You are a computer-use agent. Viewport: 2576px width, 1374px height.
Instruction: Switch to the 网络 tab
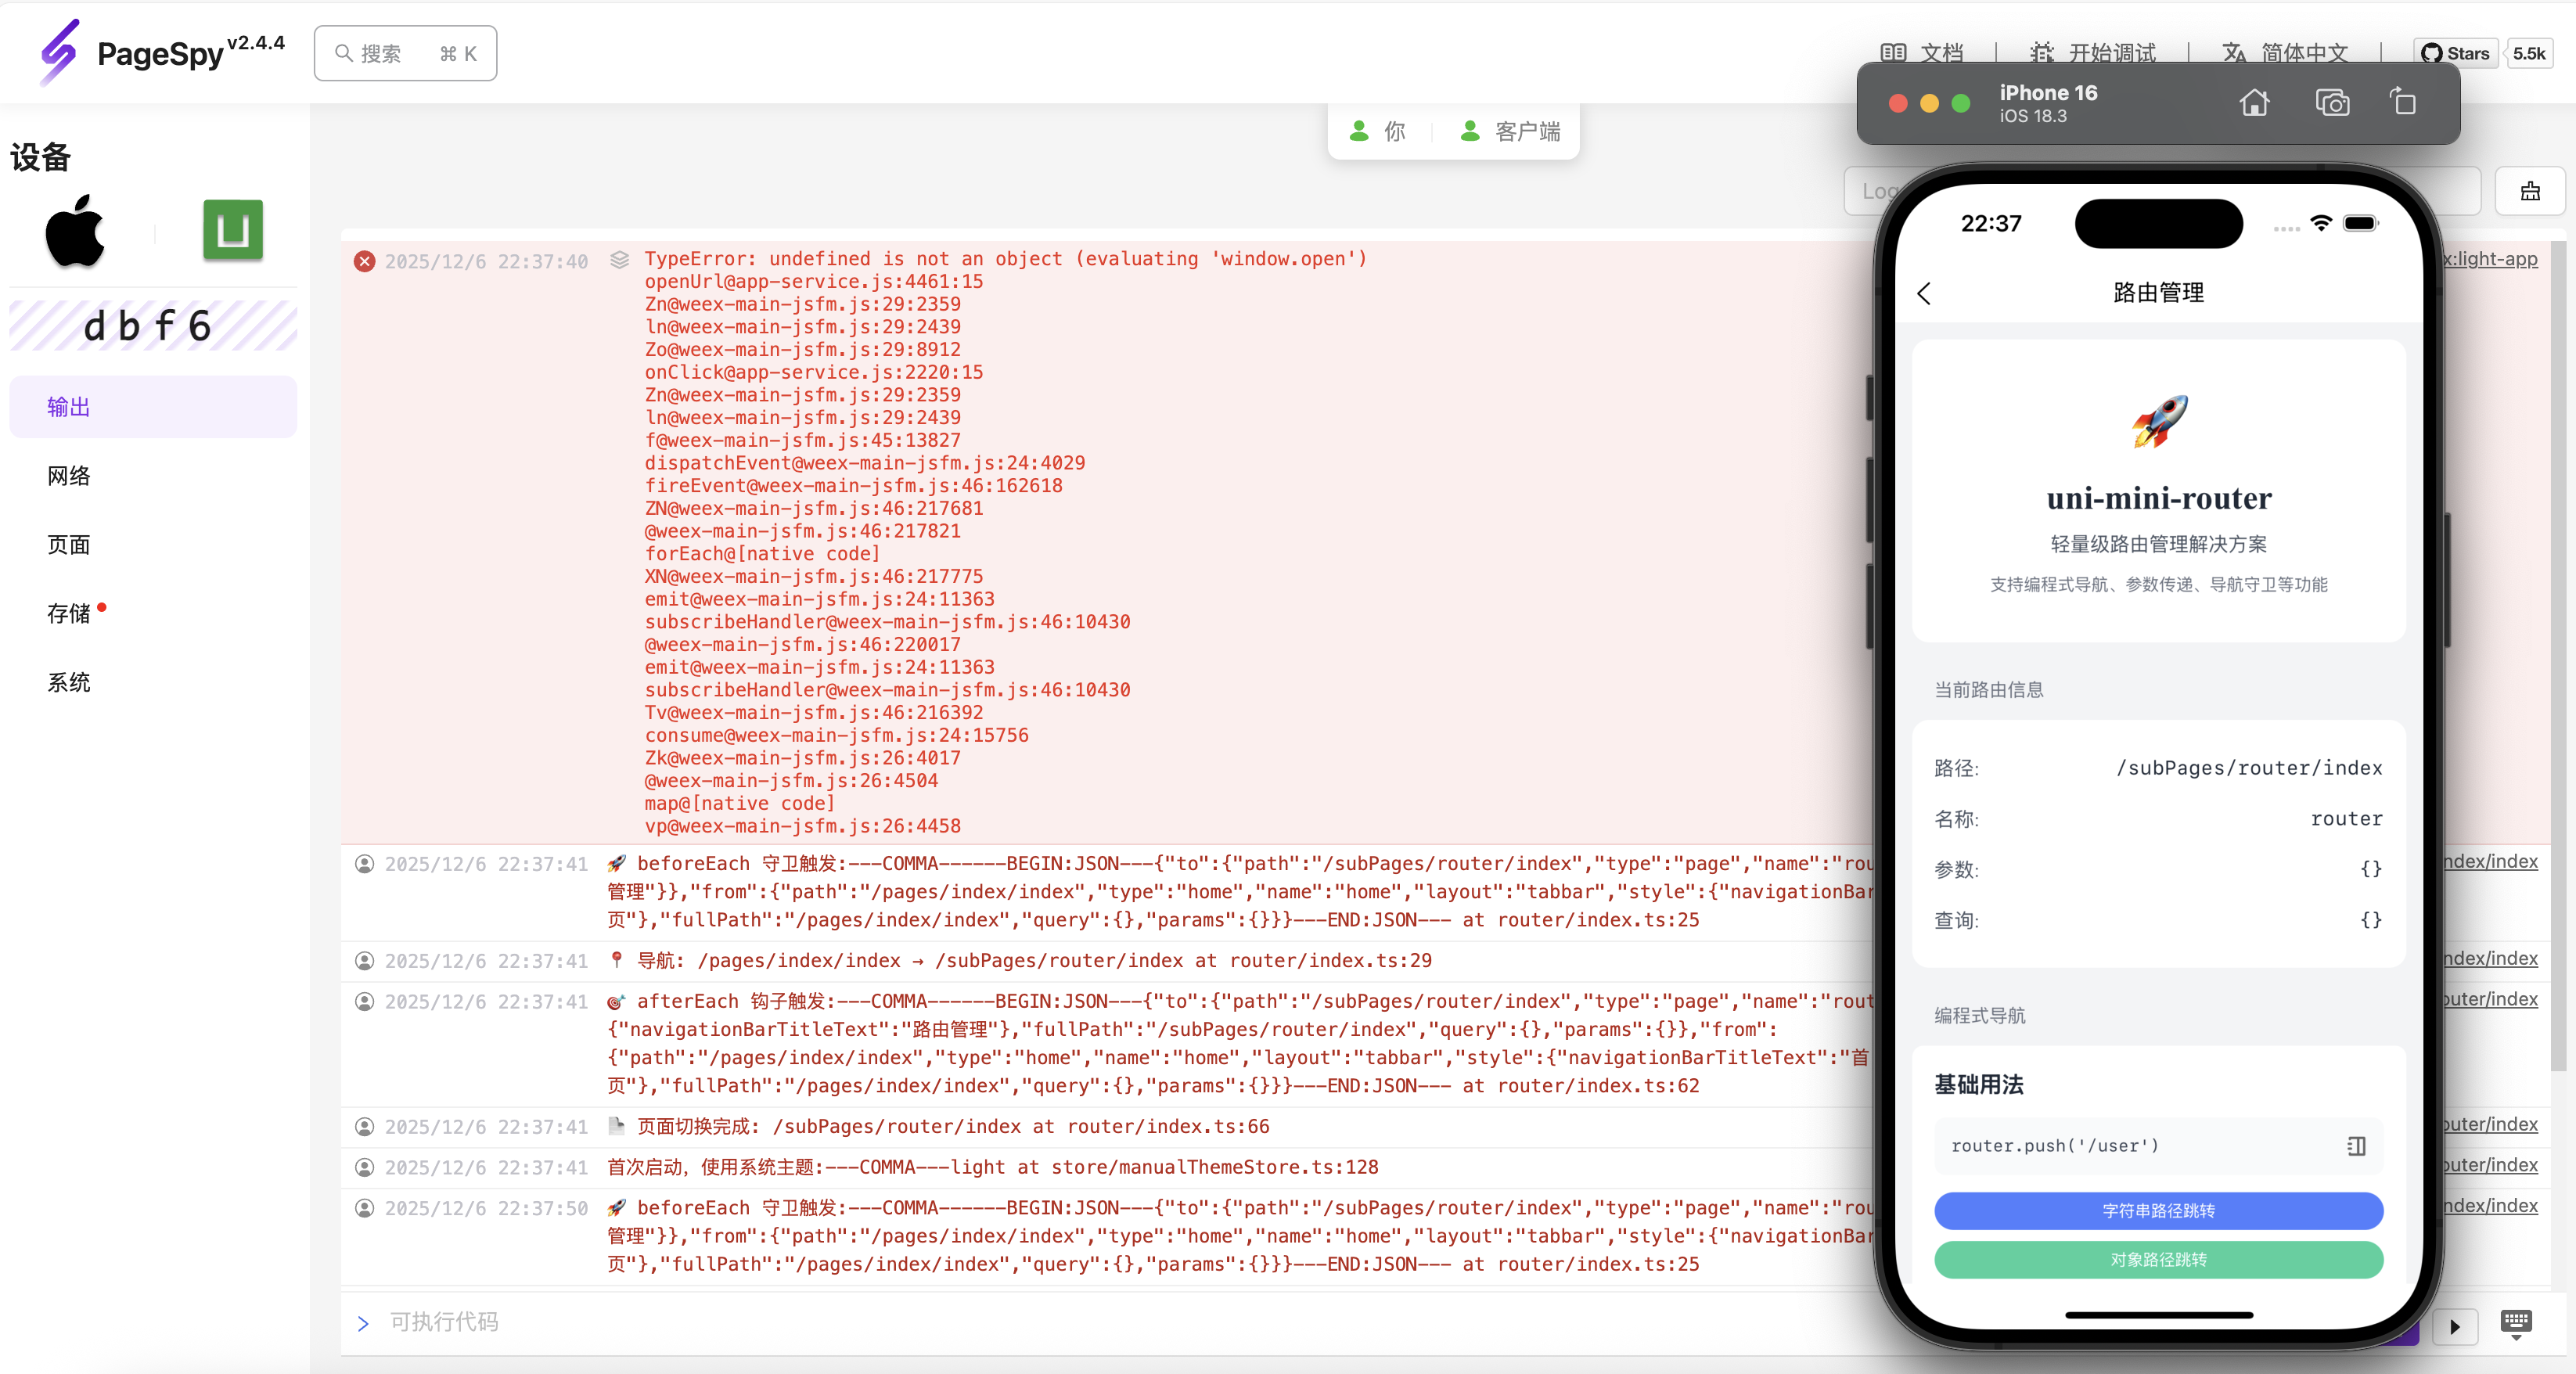click(69, 476)
